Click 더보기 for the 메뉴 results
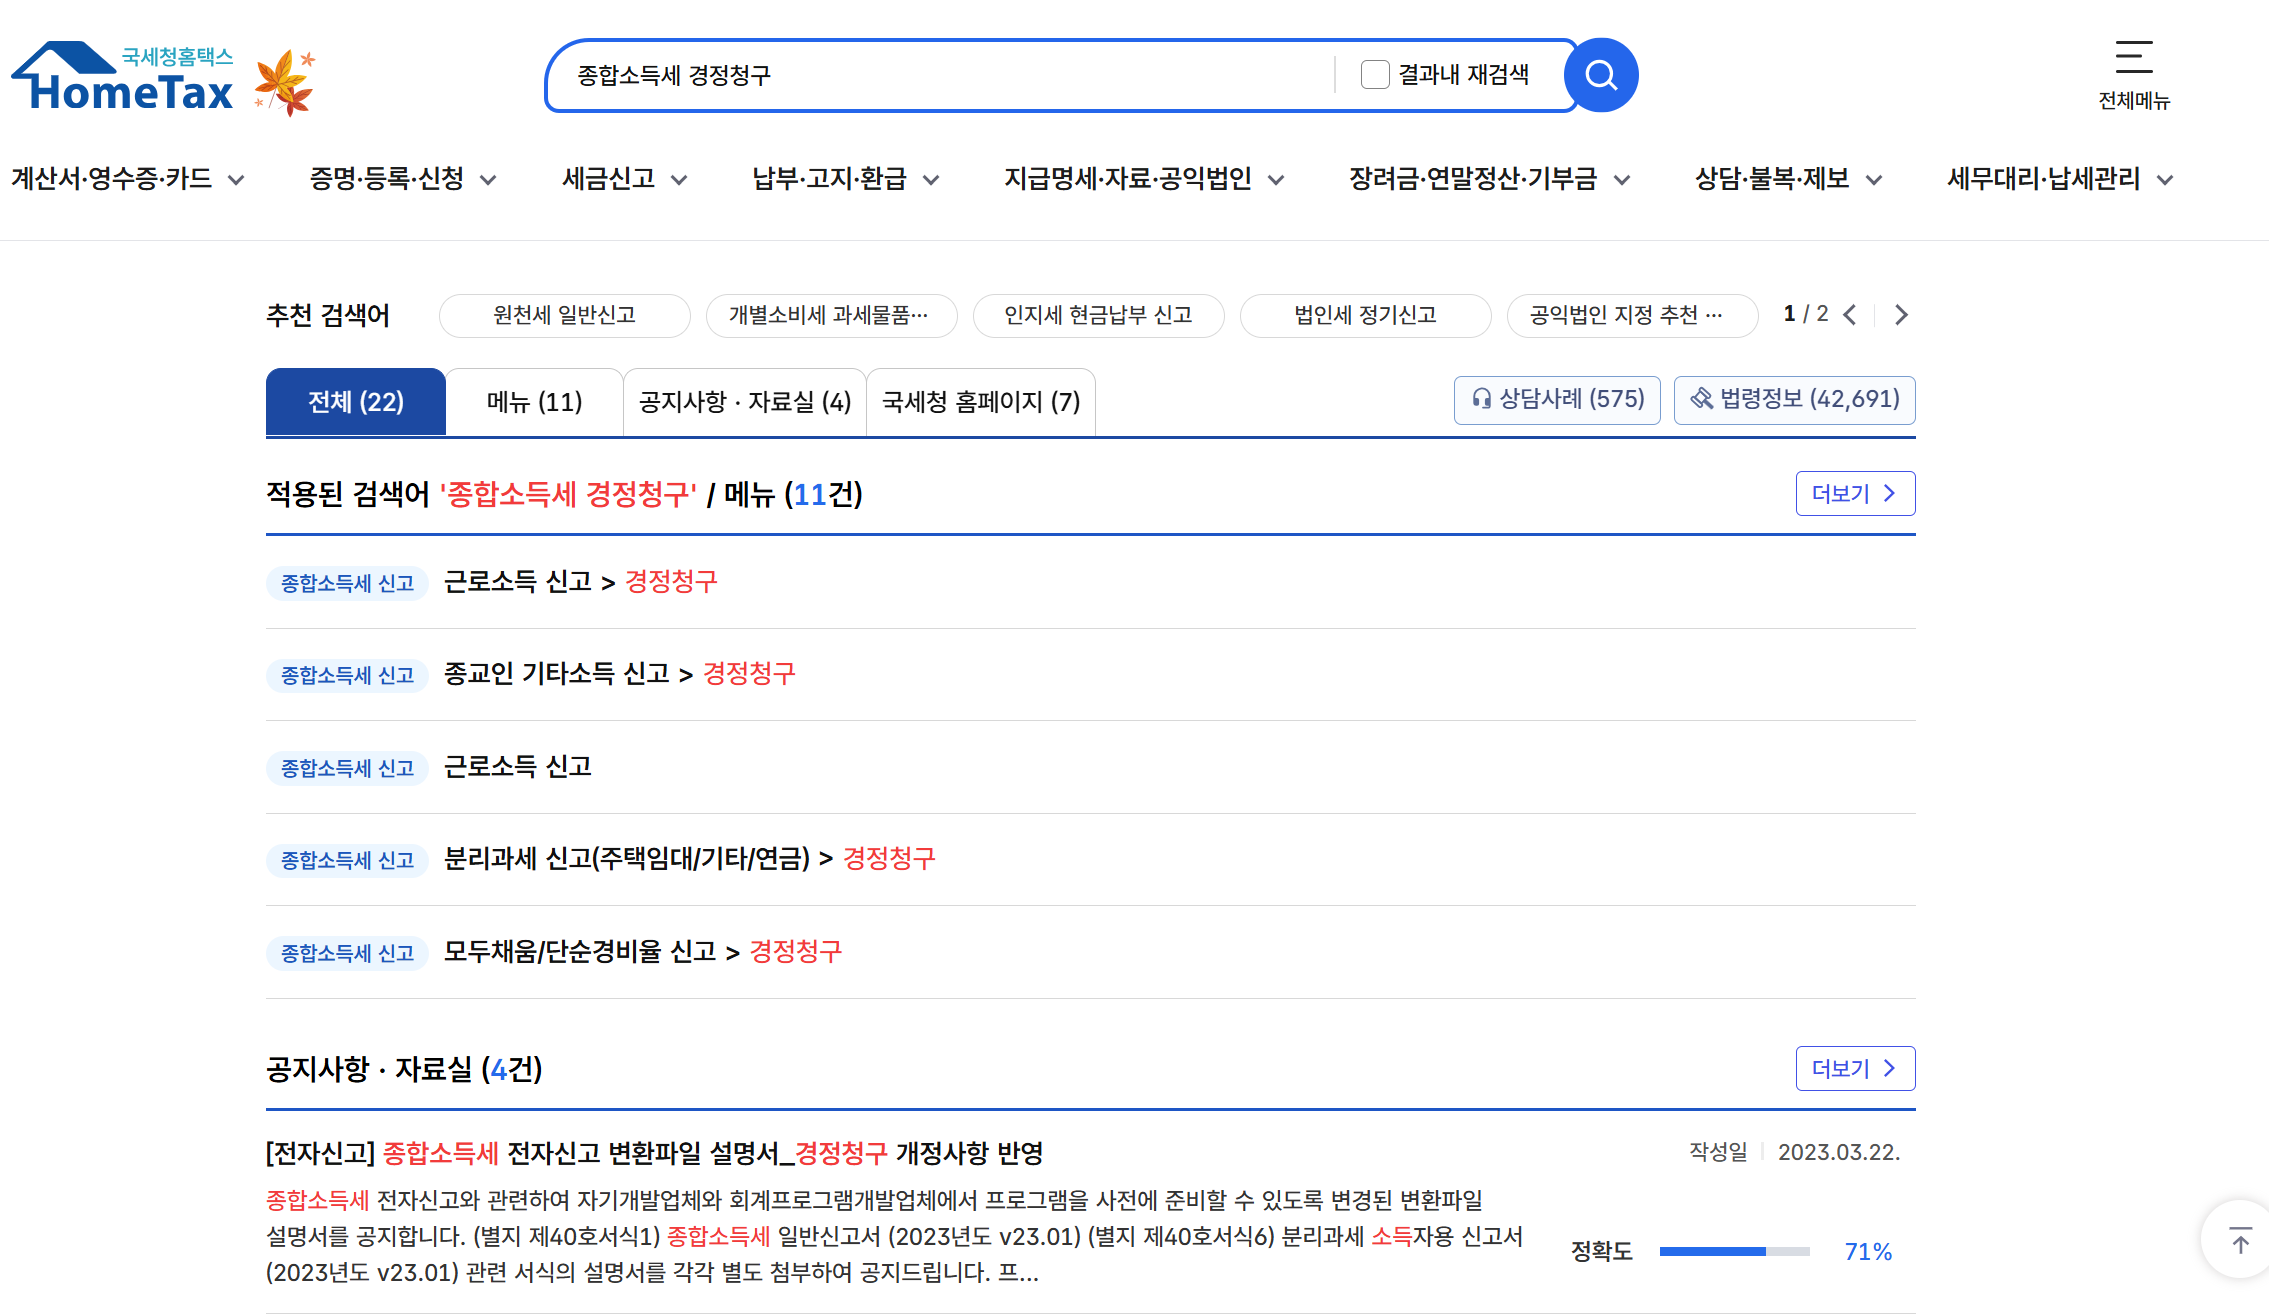Screen dimensions: 2269x1315 (1854, 494)
